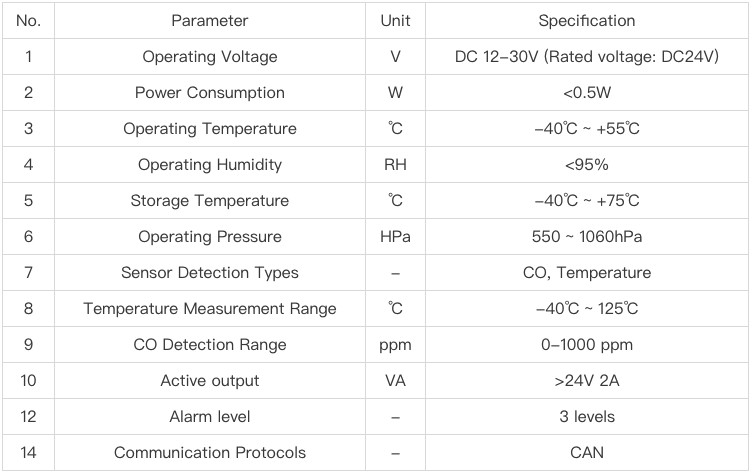Select the 'Active output' parameter cell
The width and height of the screenshot is (753, 474).
coord(209,380)
